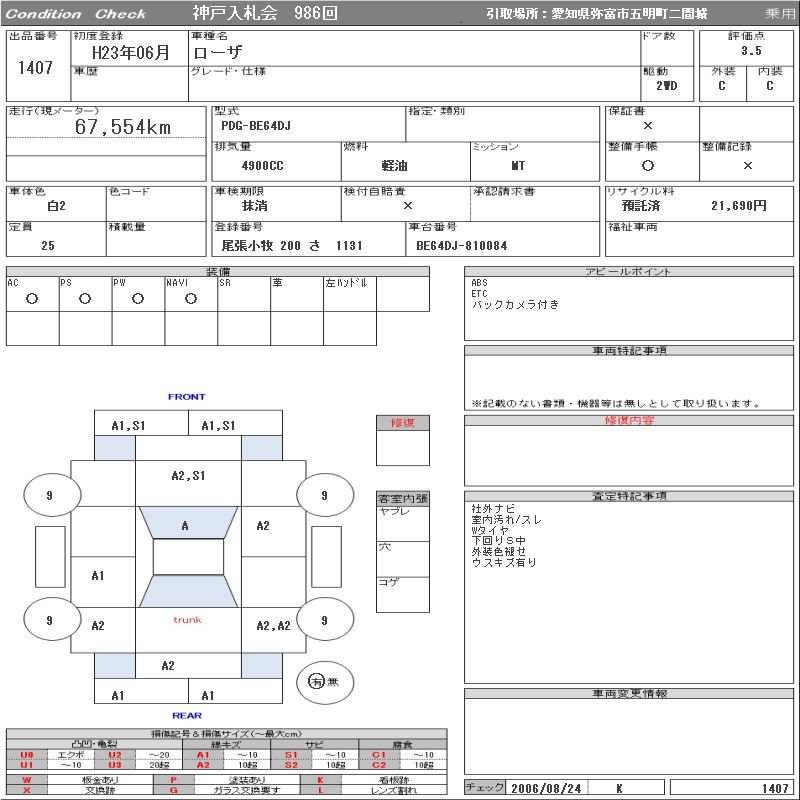Toggle the PW equipment circle mark

pos(138,298)
